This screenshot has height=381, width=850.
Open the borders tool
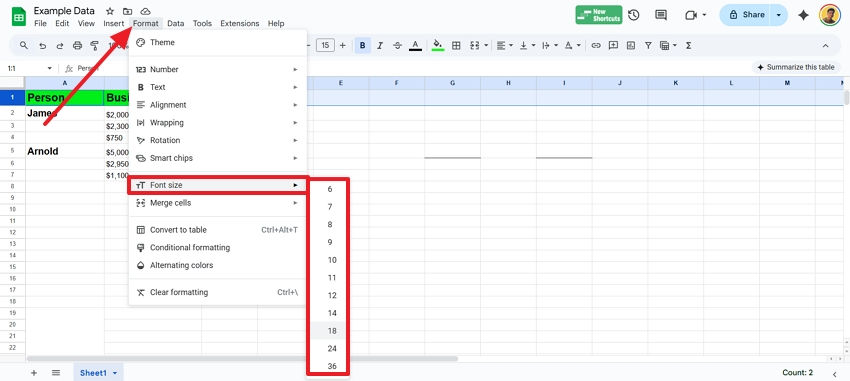coord(456,46)
